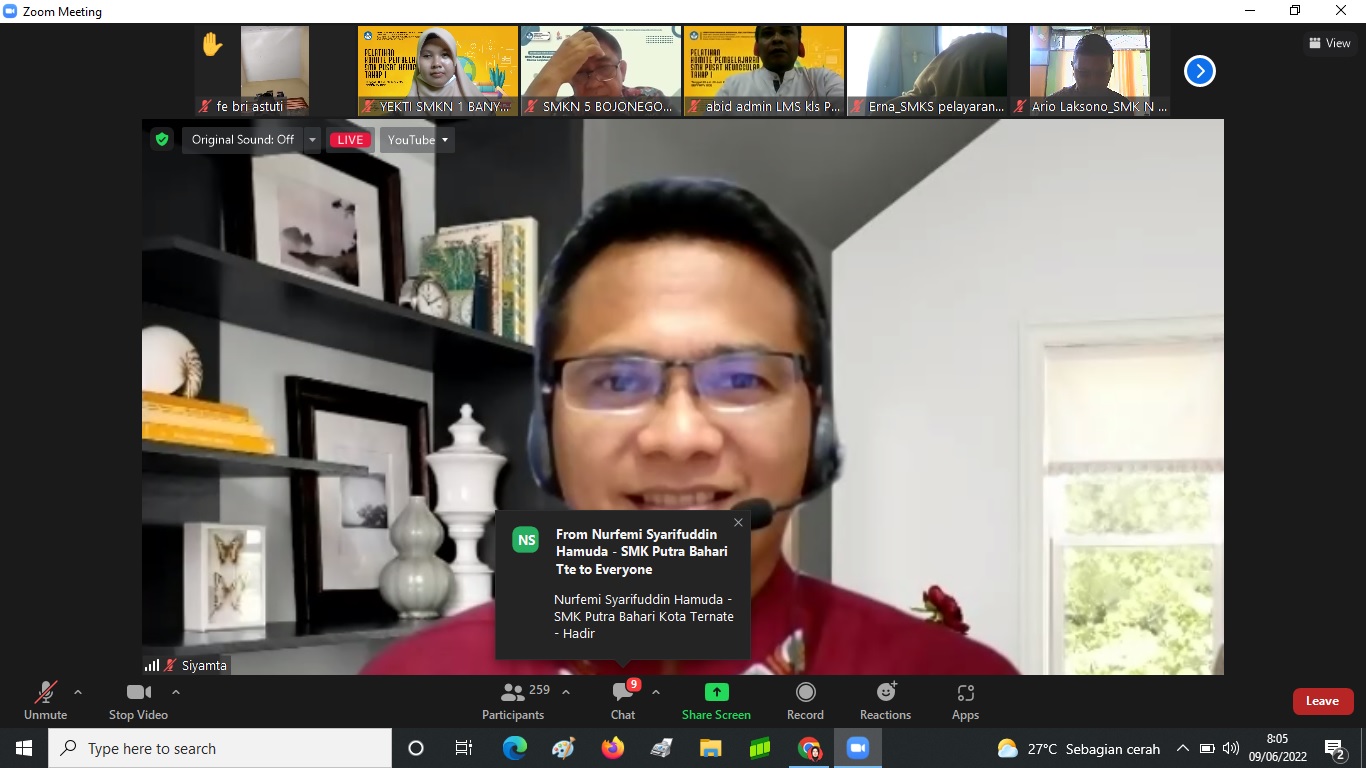Open Firefox from the taskbar
Image resolution: width=1366 pixels, height=768 pixels.
point(612,748)
